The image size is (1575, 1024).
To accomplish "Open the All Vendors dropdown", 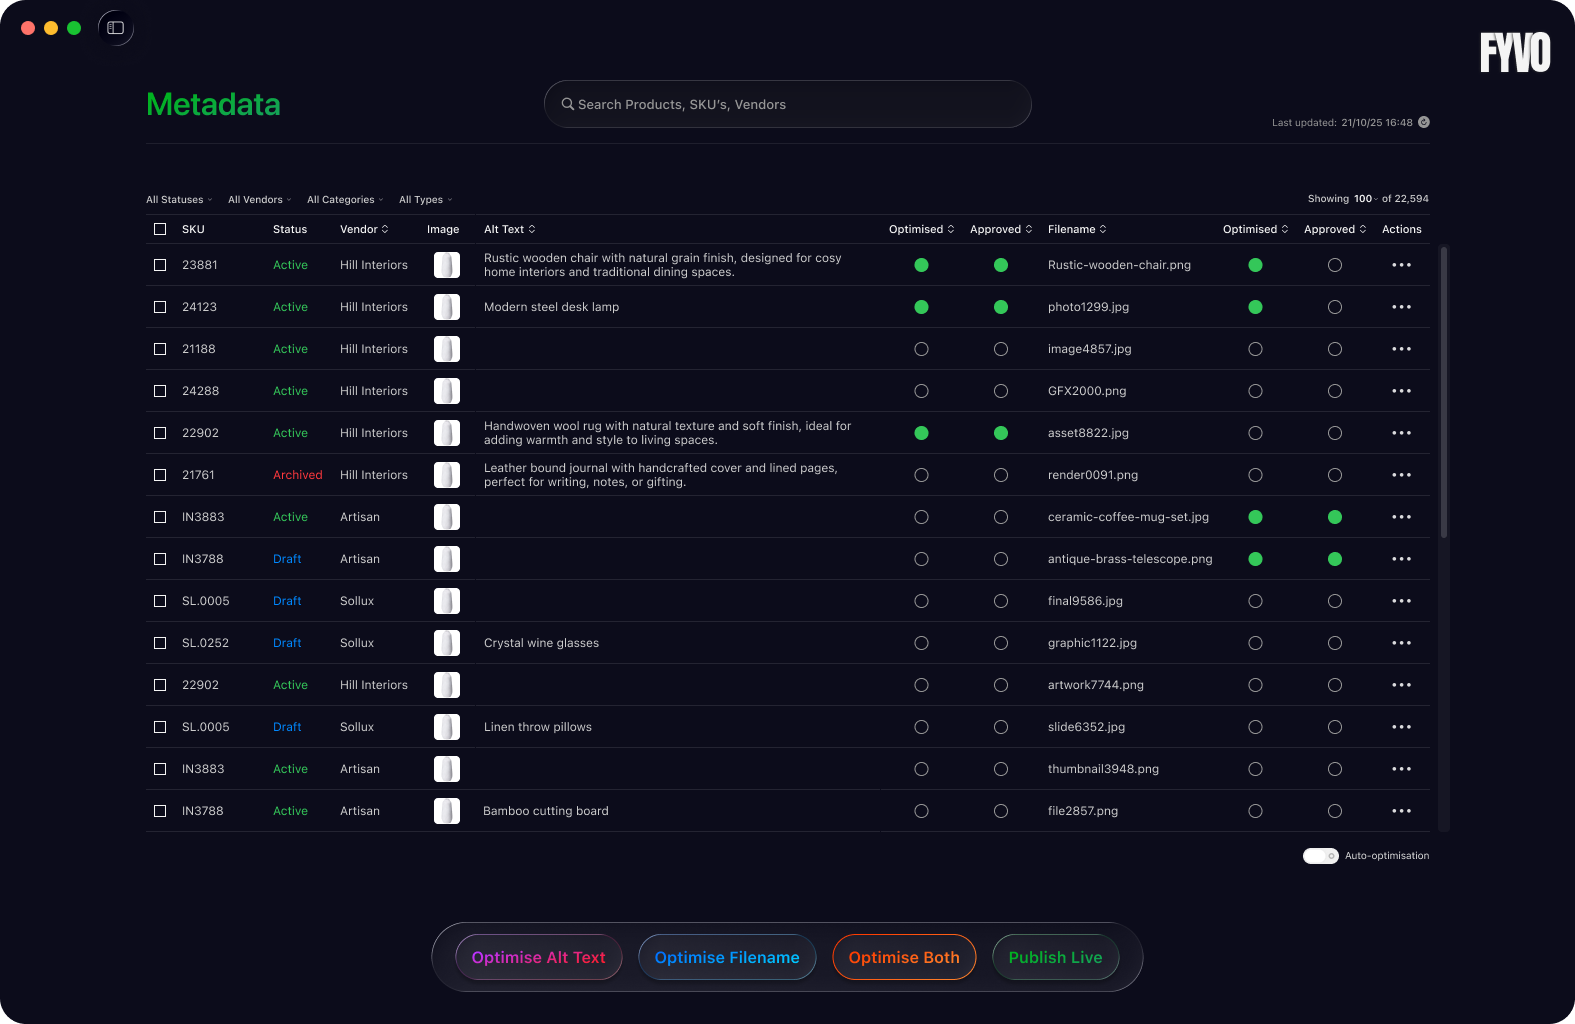I will pyautogui.click(x=259, y=200).
